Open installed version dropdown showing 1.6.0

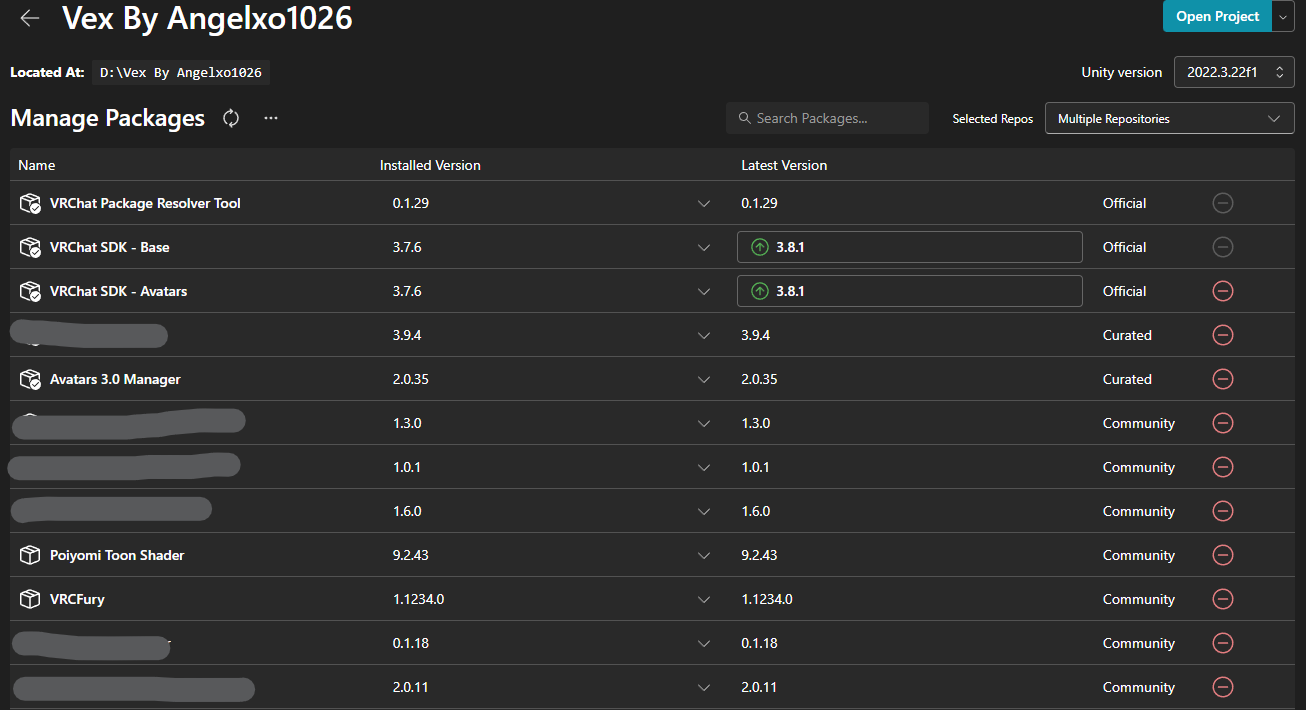[704, 512]
